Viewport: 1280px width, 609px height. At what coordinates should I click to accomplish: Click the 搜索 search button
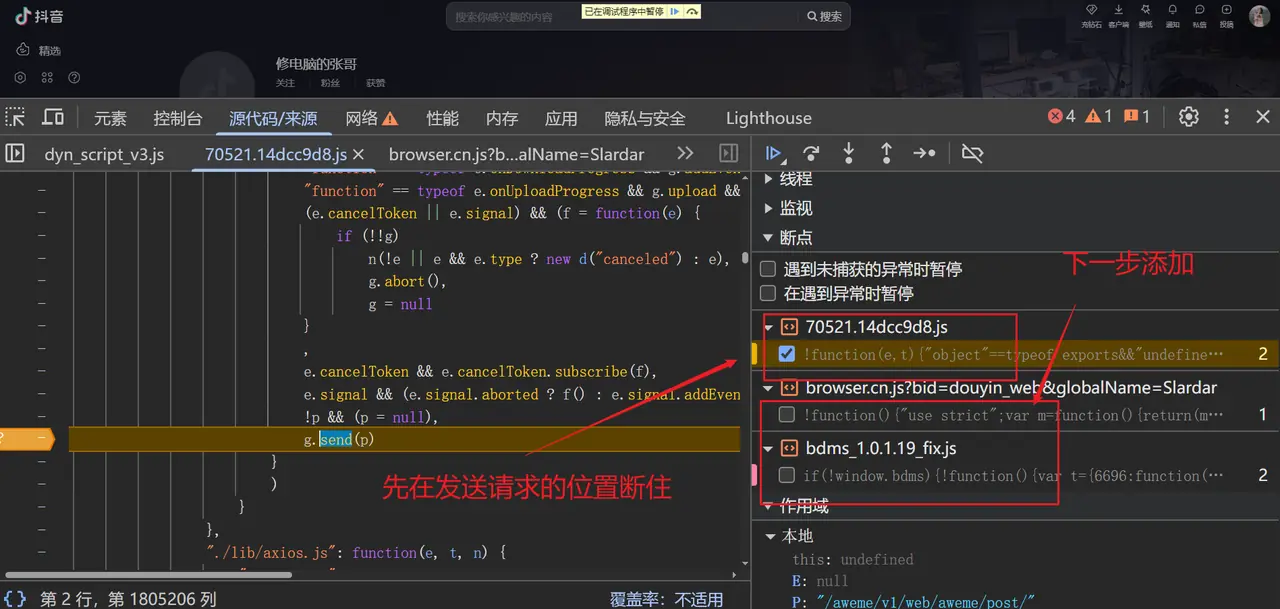(x=824, y=16)
